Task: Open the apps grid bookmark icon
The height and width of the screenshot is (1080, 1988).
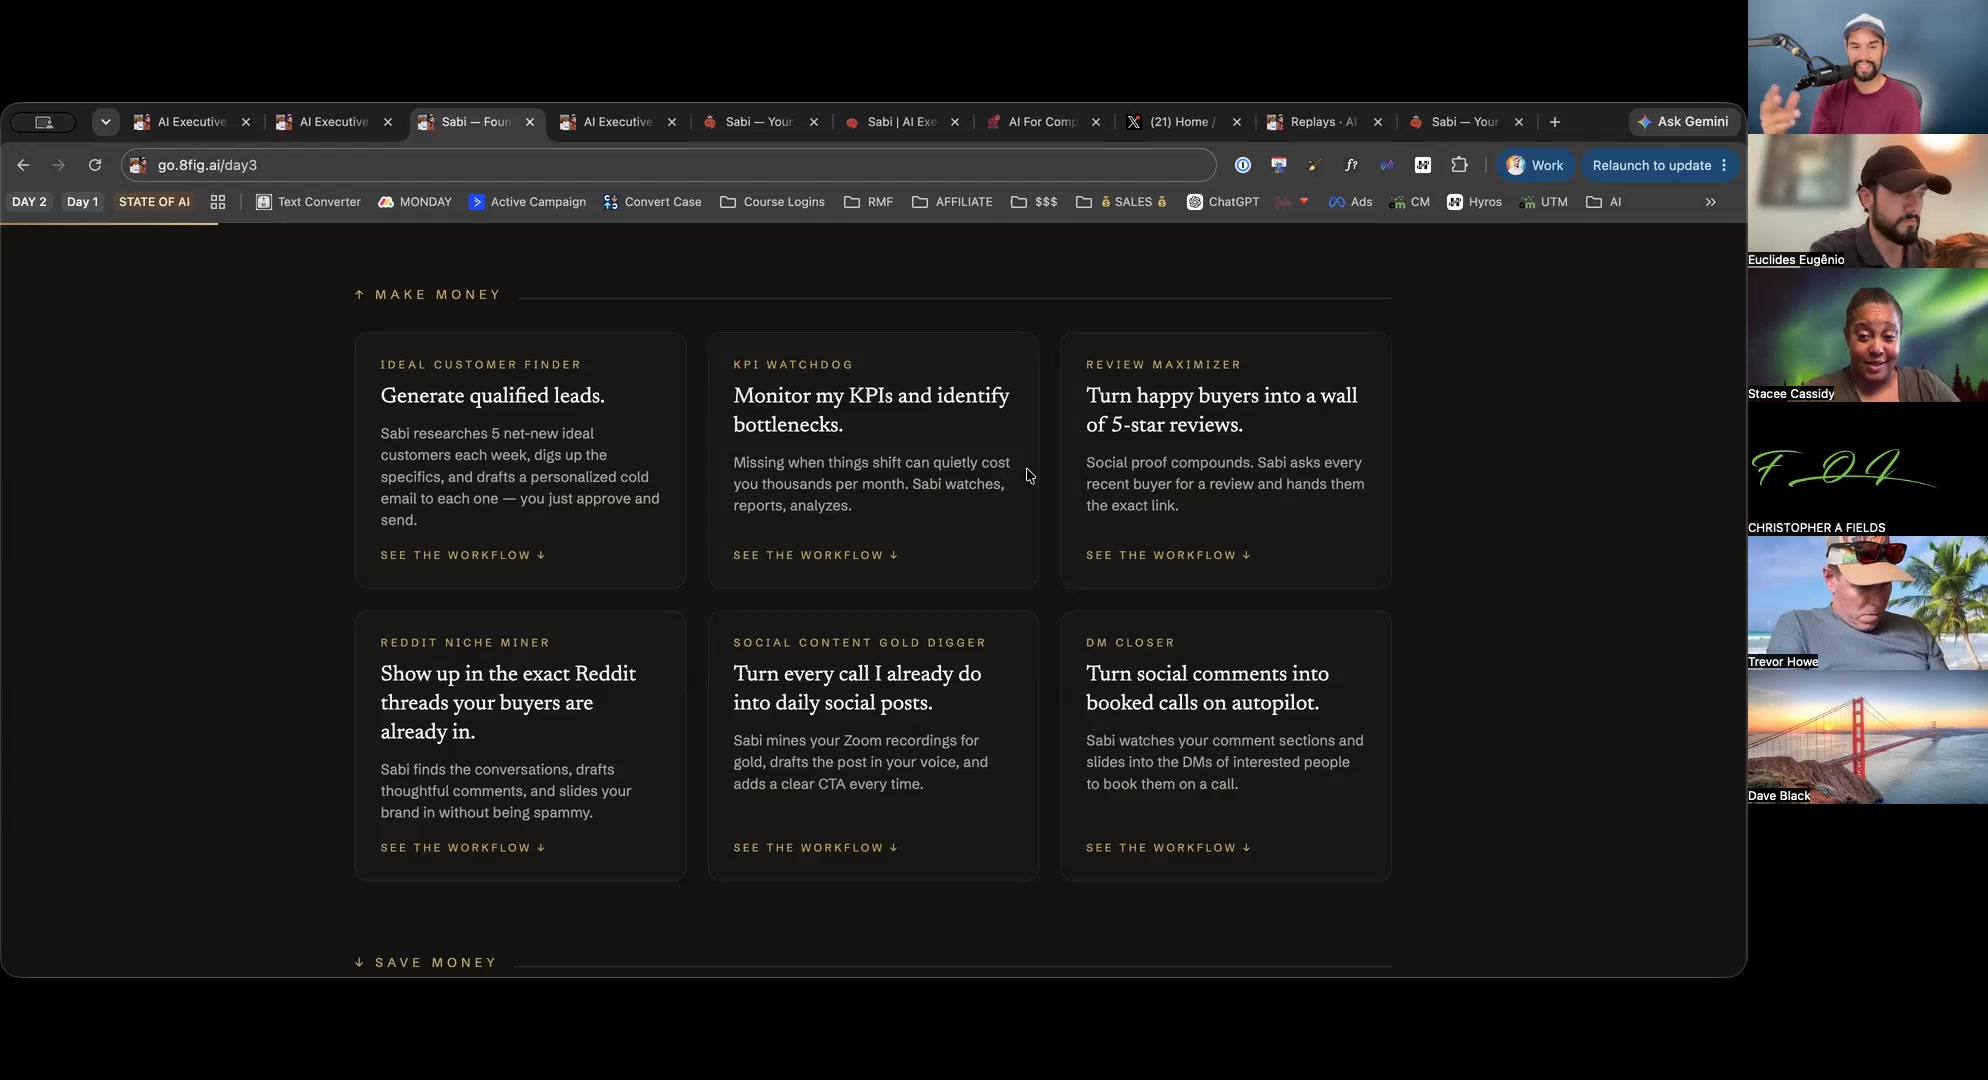Action: click(x=218, y=202)
